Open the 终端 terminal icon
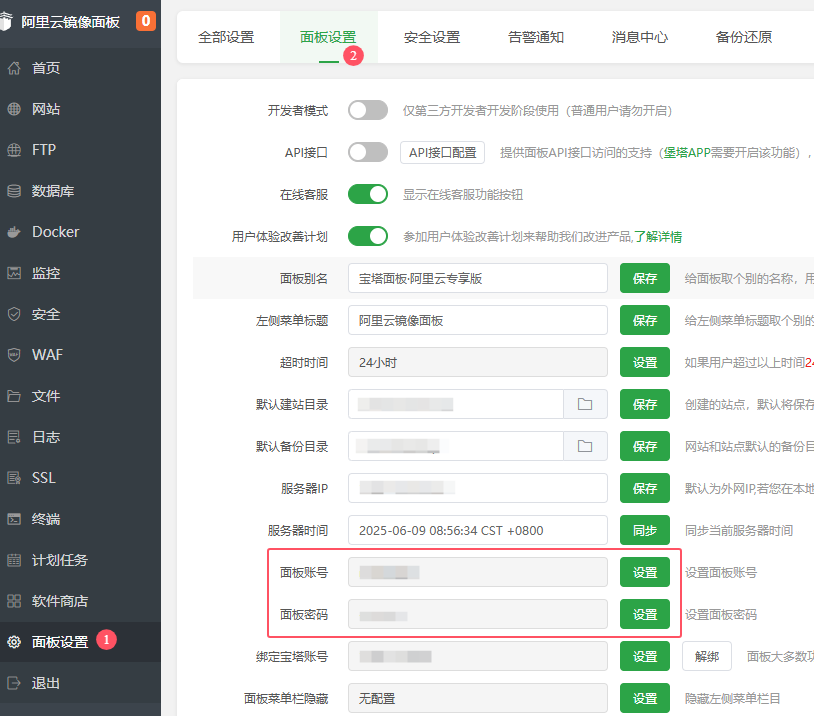814x716 pixels. (14, 519)
